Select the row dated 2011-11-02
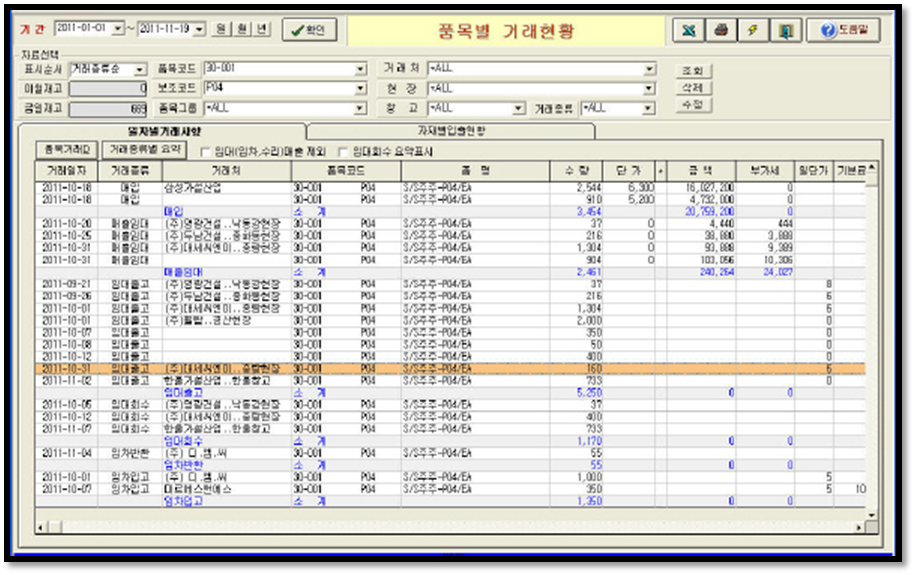The image size is (915, 575). pyautogui.click(x=450, y=381)
